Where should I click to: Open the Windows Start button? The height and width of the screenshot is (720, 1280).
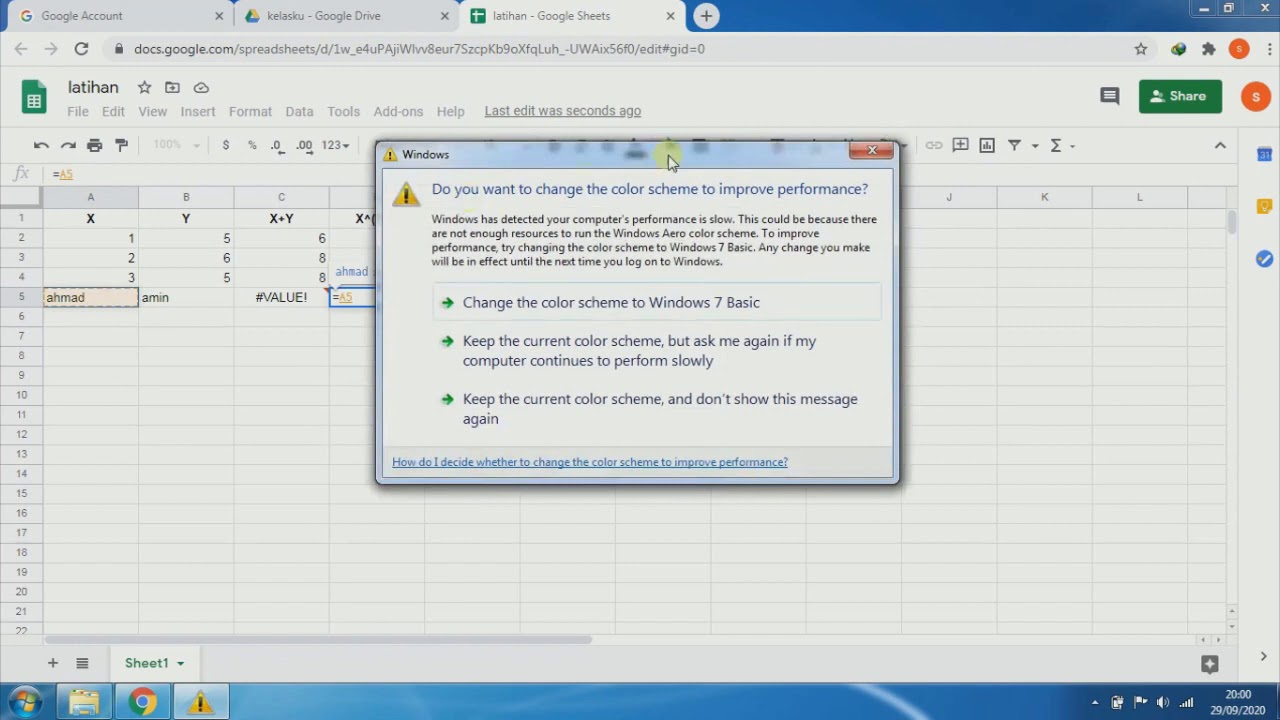coord(26,702)
